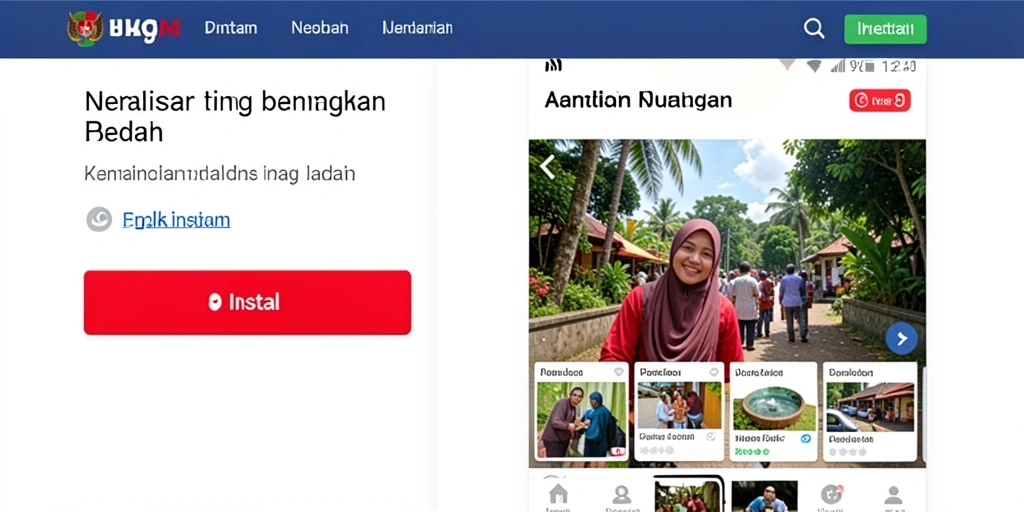Screen dimensions: 1024x512
Task: Open second card thumbnail with group of people
Action: tap(680, 405)
